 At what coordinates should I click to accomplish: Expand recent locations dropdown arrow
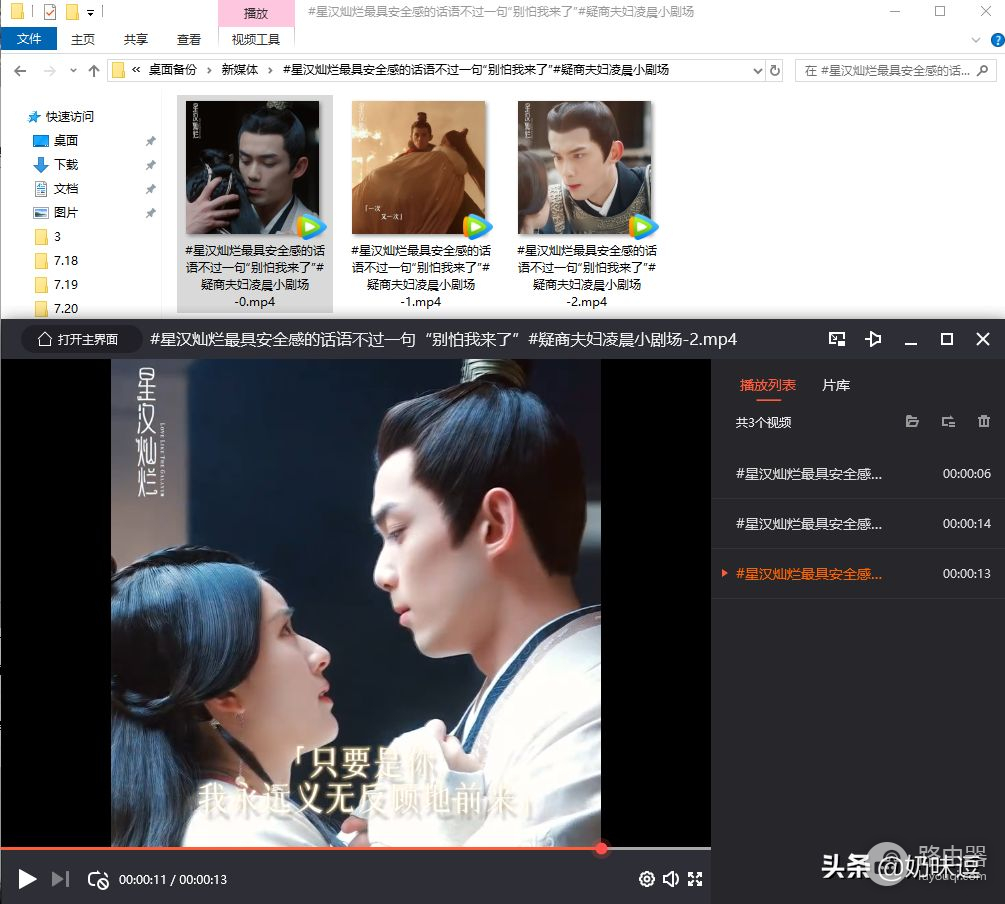(73, 71)
